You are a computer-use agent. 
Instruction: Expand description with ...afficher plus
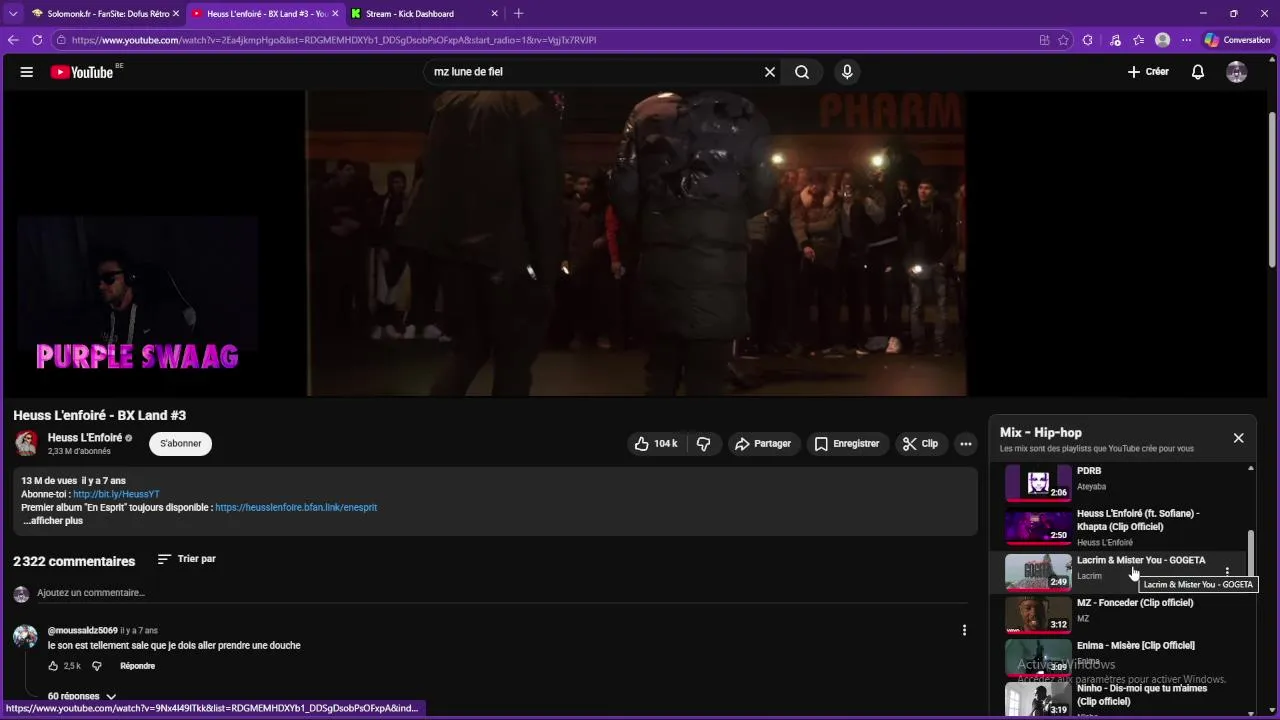coord(53,521)
